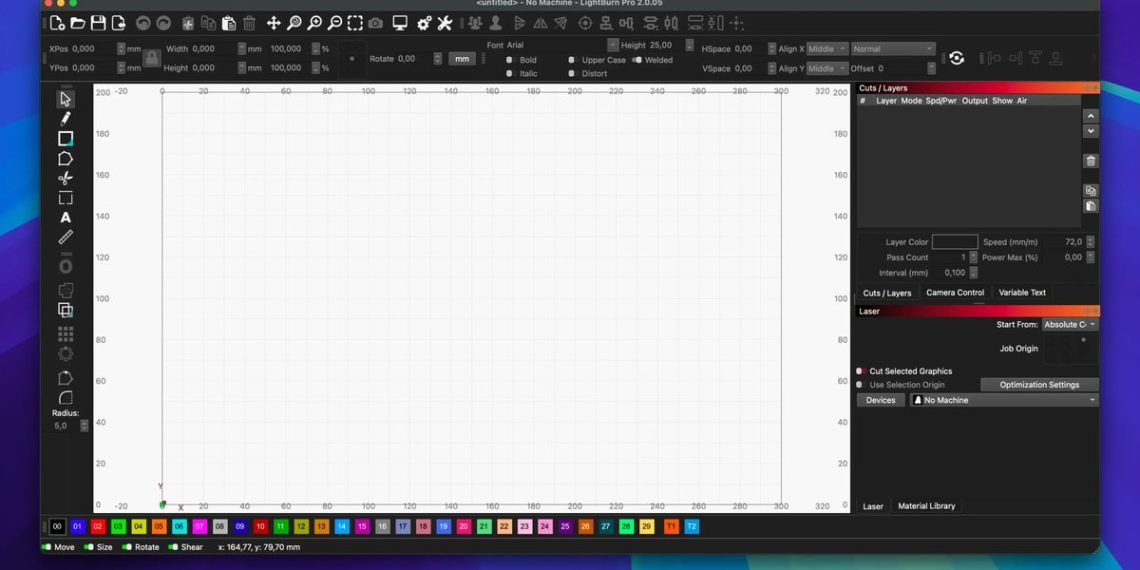Click the Zoom In magnifier
This screenshot has width=1140, height=570.
[314, 23]
